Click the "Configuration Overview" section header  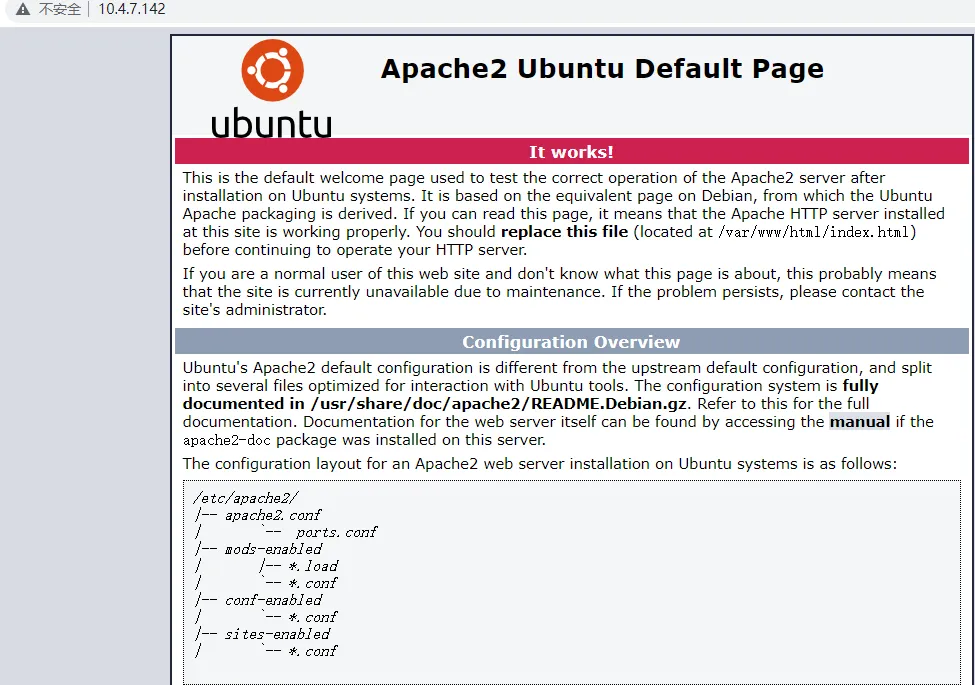tap(571, 342)
